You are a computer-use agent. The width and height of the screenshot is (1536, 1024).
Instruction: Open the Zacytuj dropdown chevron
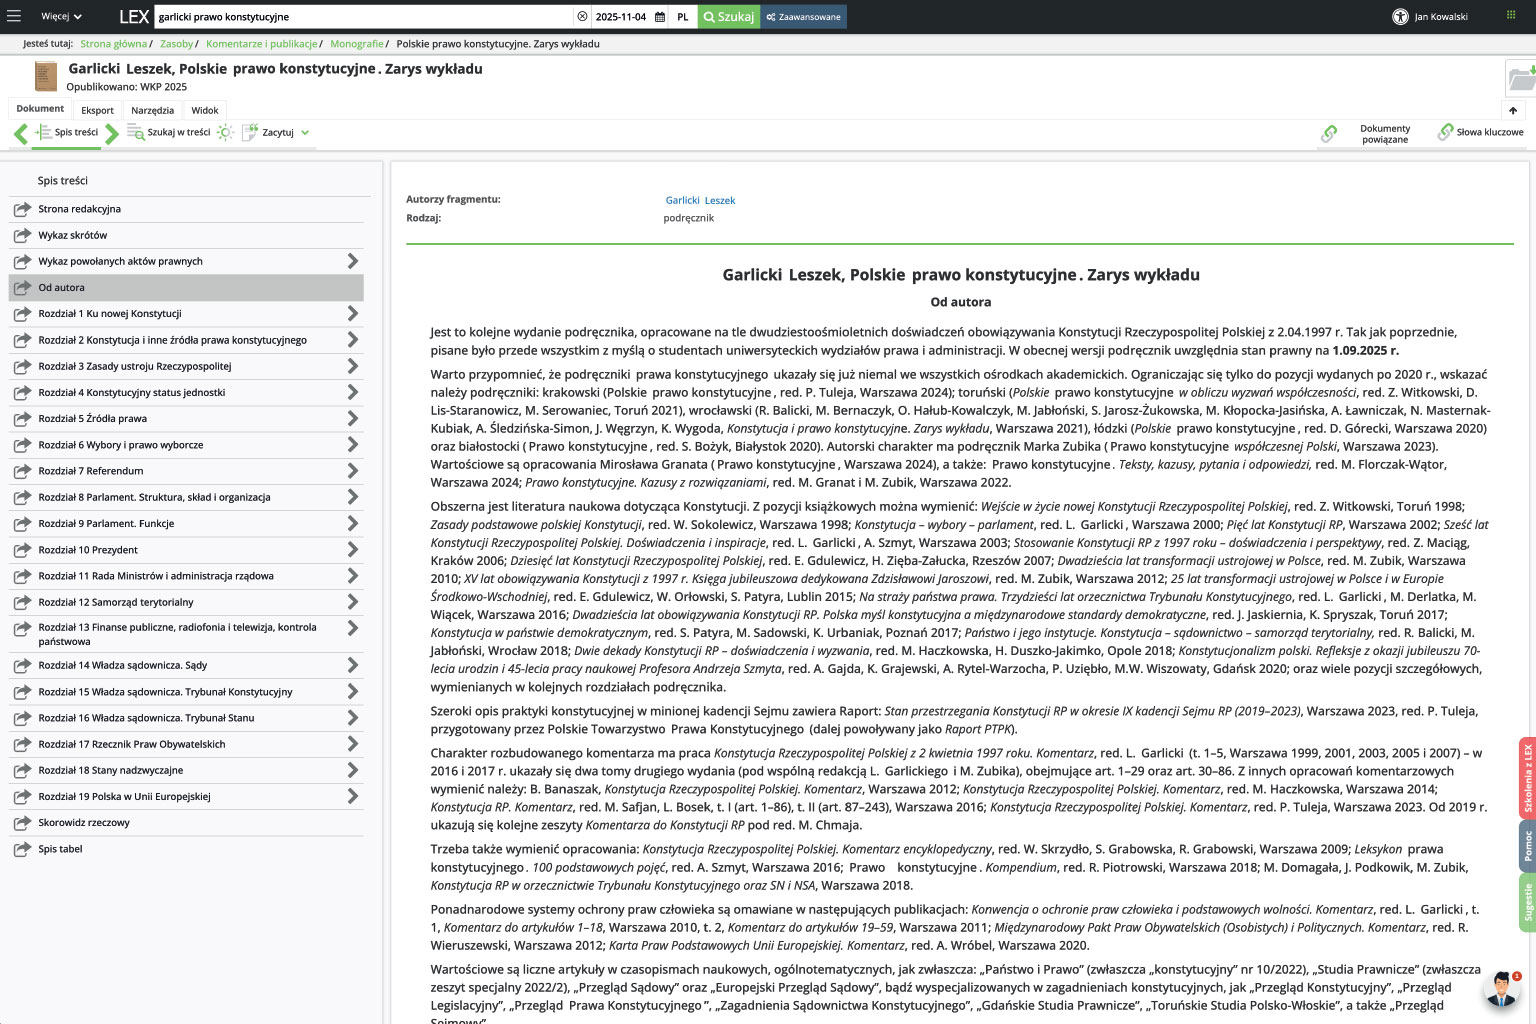click(x=305, y=131)
